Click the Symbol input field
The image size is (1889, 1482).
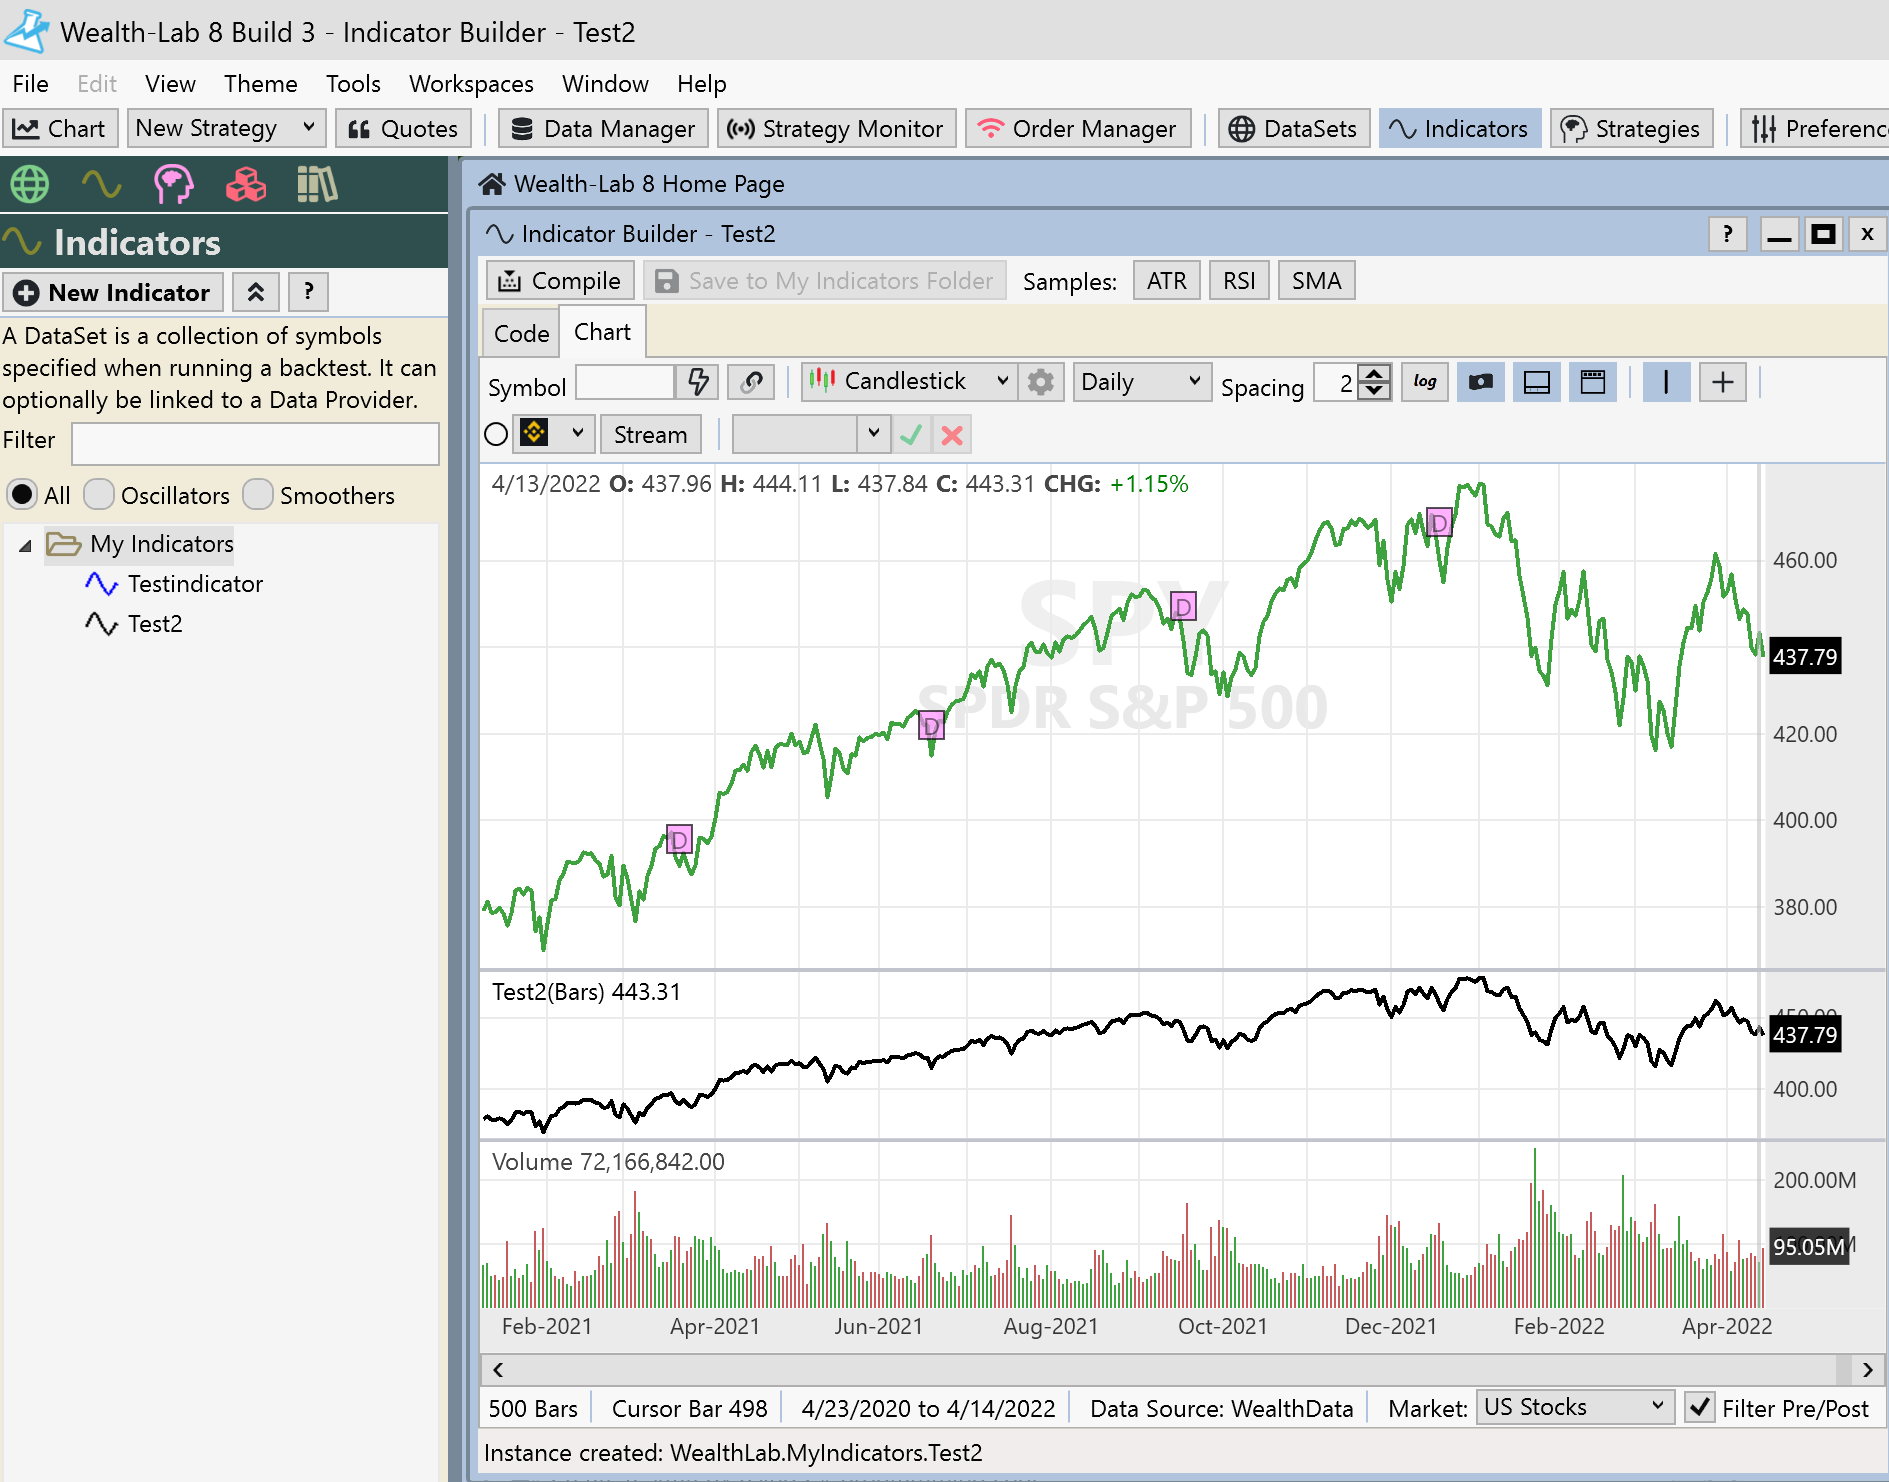[625, 382]
